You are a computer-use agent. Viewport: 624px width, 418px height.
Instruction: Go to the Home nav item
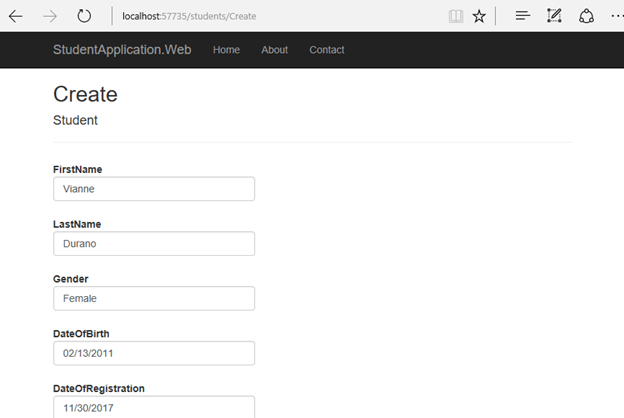tap(226, 50)
